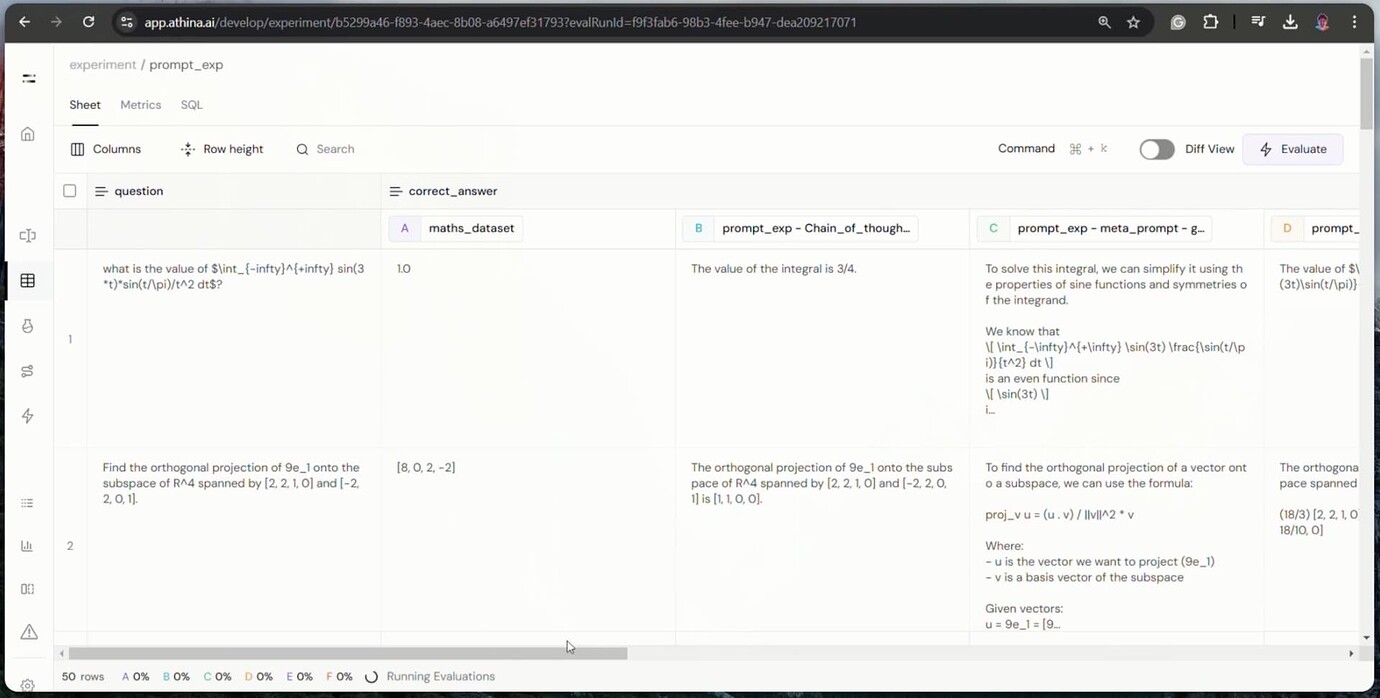Click the browser reload icon
The image size is (1380, 698).
tap(88, 22)
